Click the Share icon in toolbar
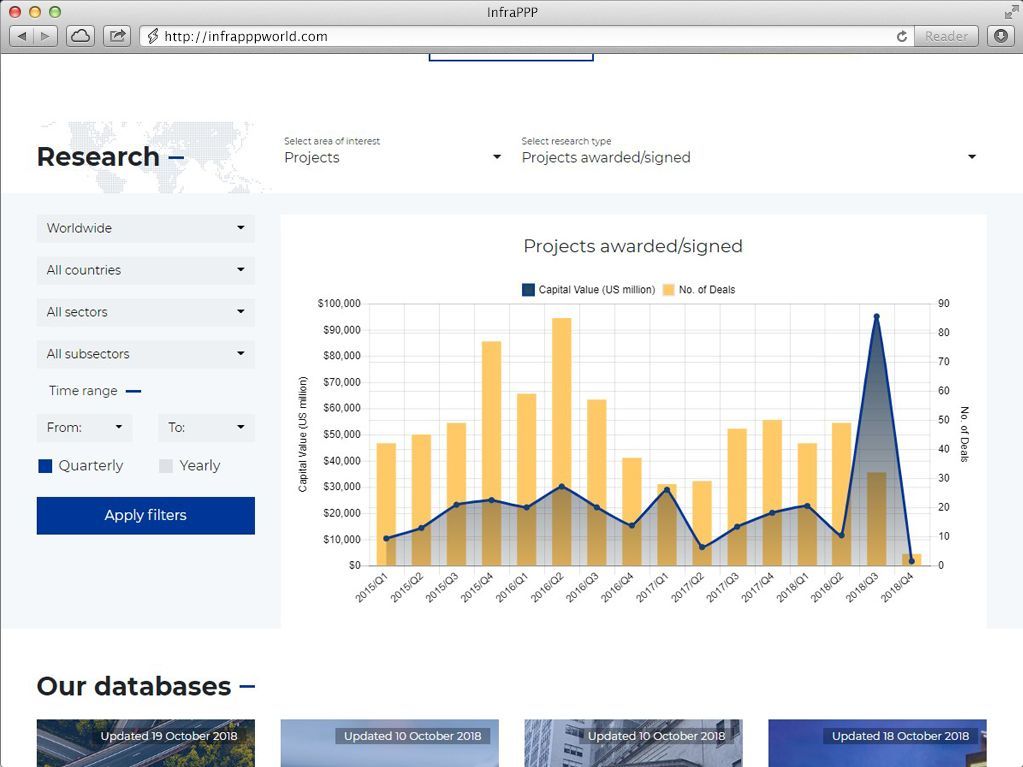The image size is (1023, 767). tap(117, 36)
